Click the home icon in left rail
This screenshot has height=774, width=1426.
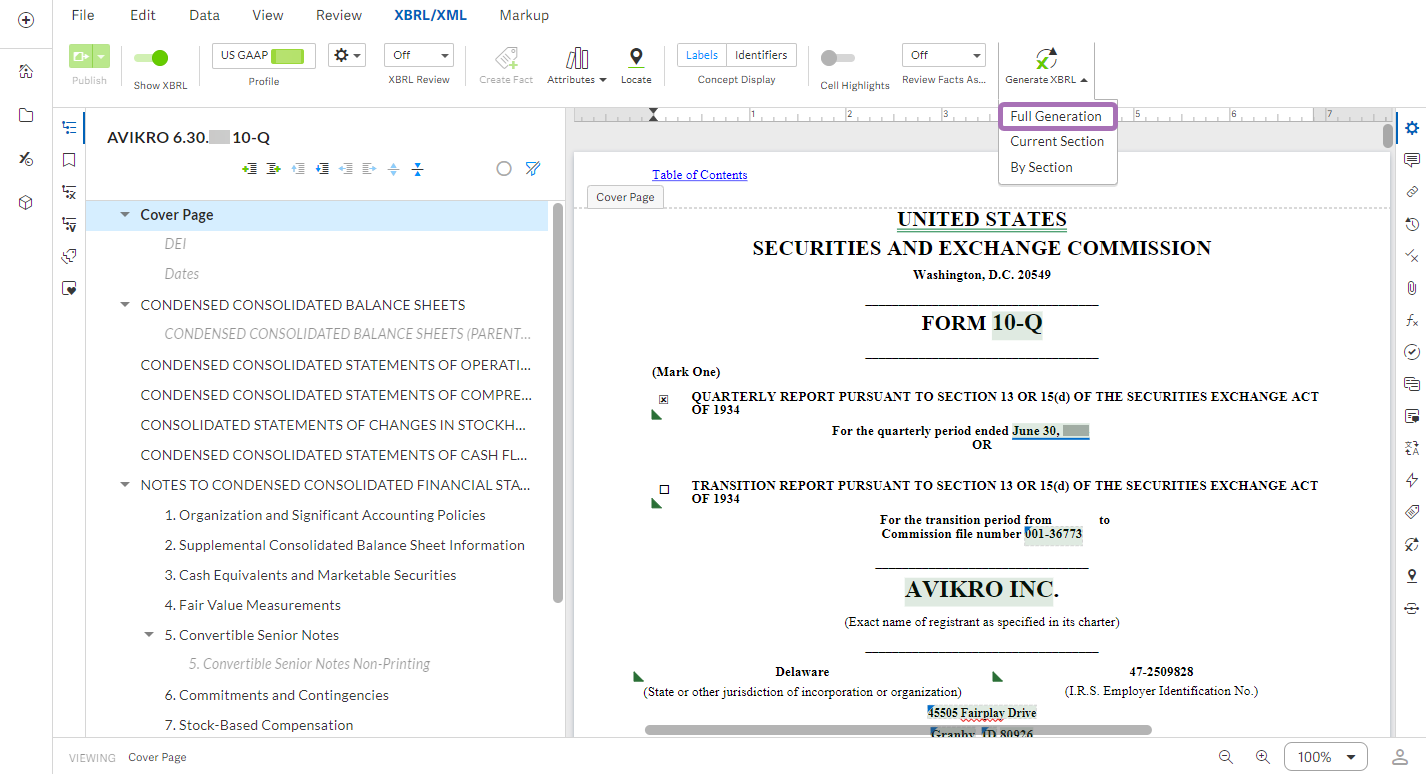click(x=26, y=71)
